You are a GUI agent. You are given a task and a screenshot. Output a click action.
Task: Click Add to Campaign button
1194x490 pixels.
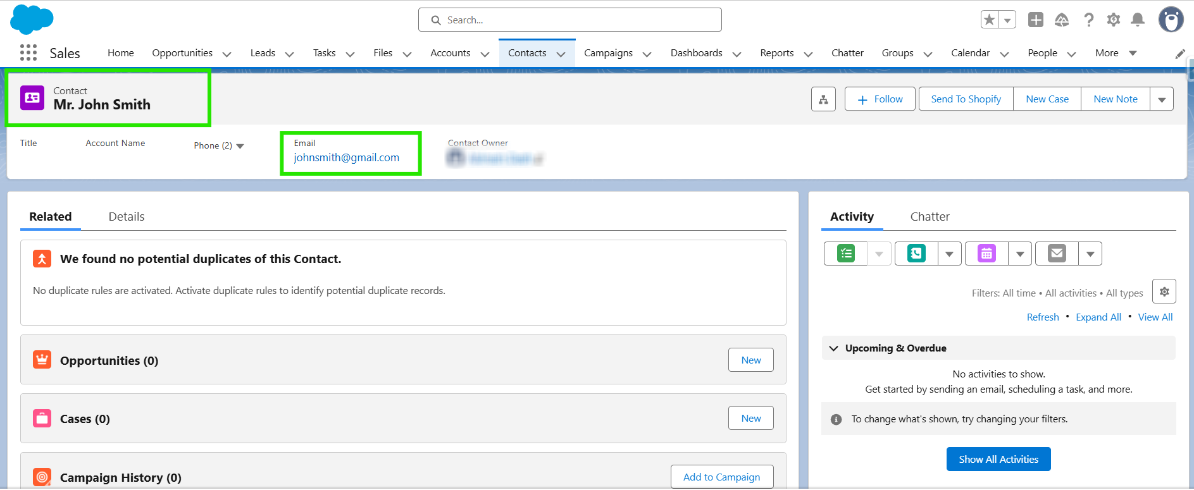[721, 477]
